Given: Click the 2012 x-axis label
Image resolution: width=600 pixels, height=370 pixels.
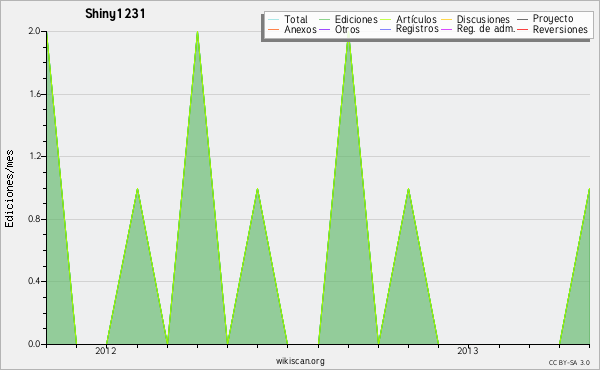Looking at the screenshot, I should tap(106, 351).
